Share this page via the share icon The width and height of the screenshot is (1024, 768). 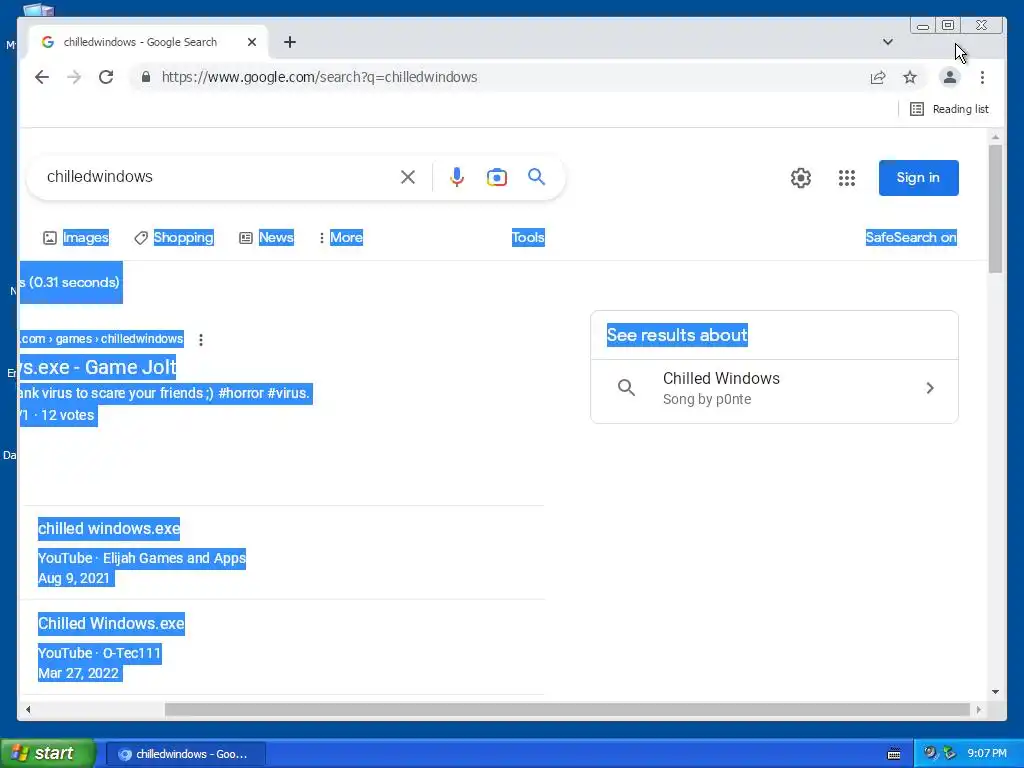878,78
